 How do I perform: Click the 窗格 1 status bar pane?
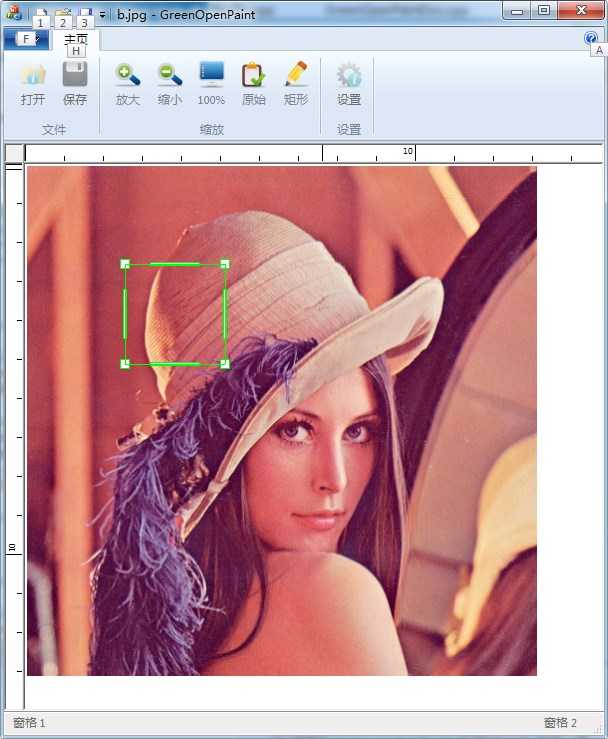(29, 723)
